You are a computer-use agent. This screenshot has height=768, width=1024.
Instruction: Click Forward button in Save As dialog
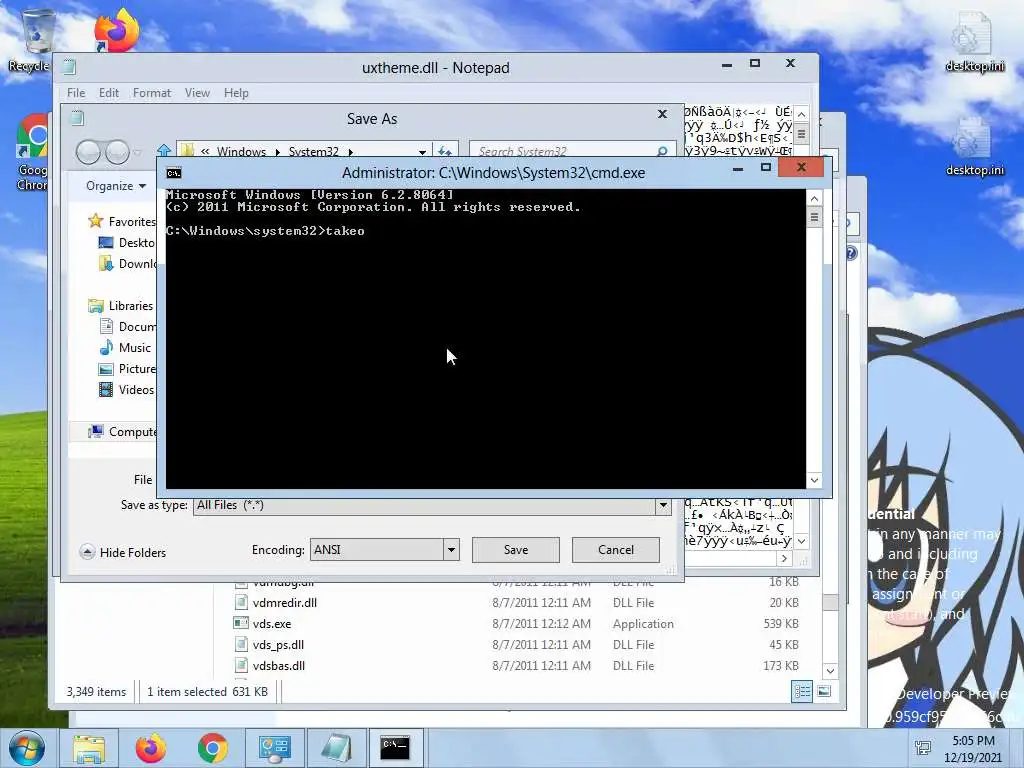click(117, 152)
